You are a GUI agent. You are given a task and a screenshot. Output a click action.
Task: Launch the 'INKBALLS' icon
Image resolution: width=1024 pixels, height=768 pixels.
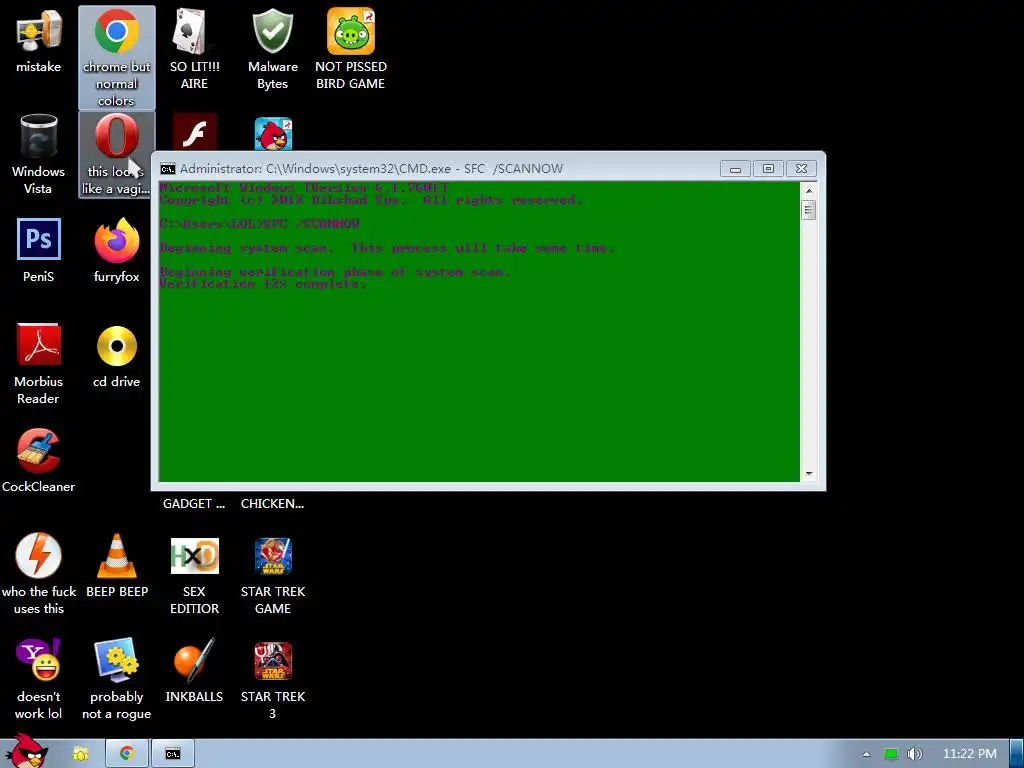point(195,671)
